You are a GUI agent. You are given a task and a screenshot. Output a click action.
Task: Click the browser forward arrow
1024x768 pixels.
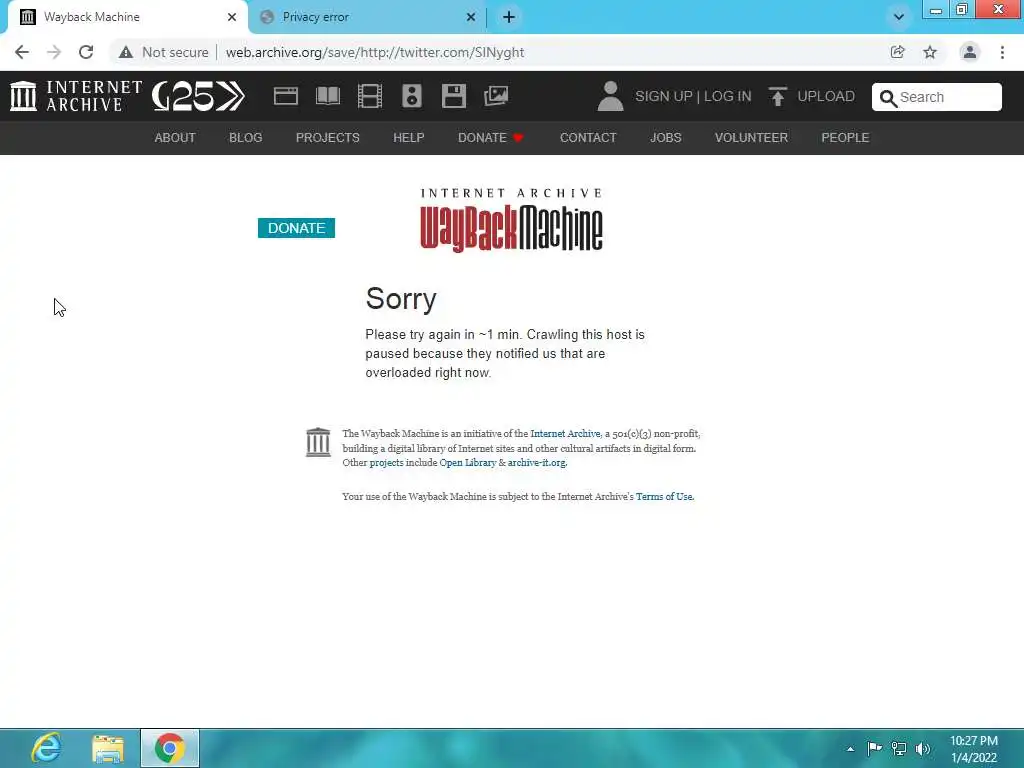(54, 52)
